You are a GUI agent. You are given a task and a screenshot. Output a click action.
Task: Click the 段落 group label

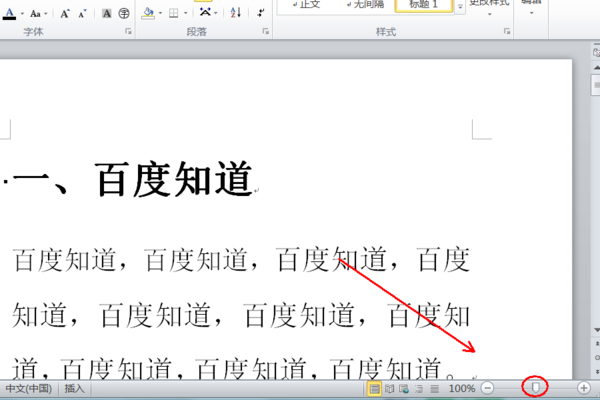point(197,32)
